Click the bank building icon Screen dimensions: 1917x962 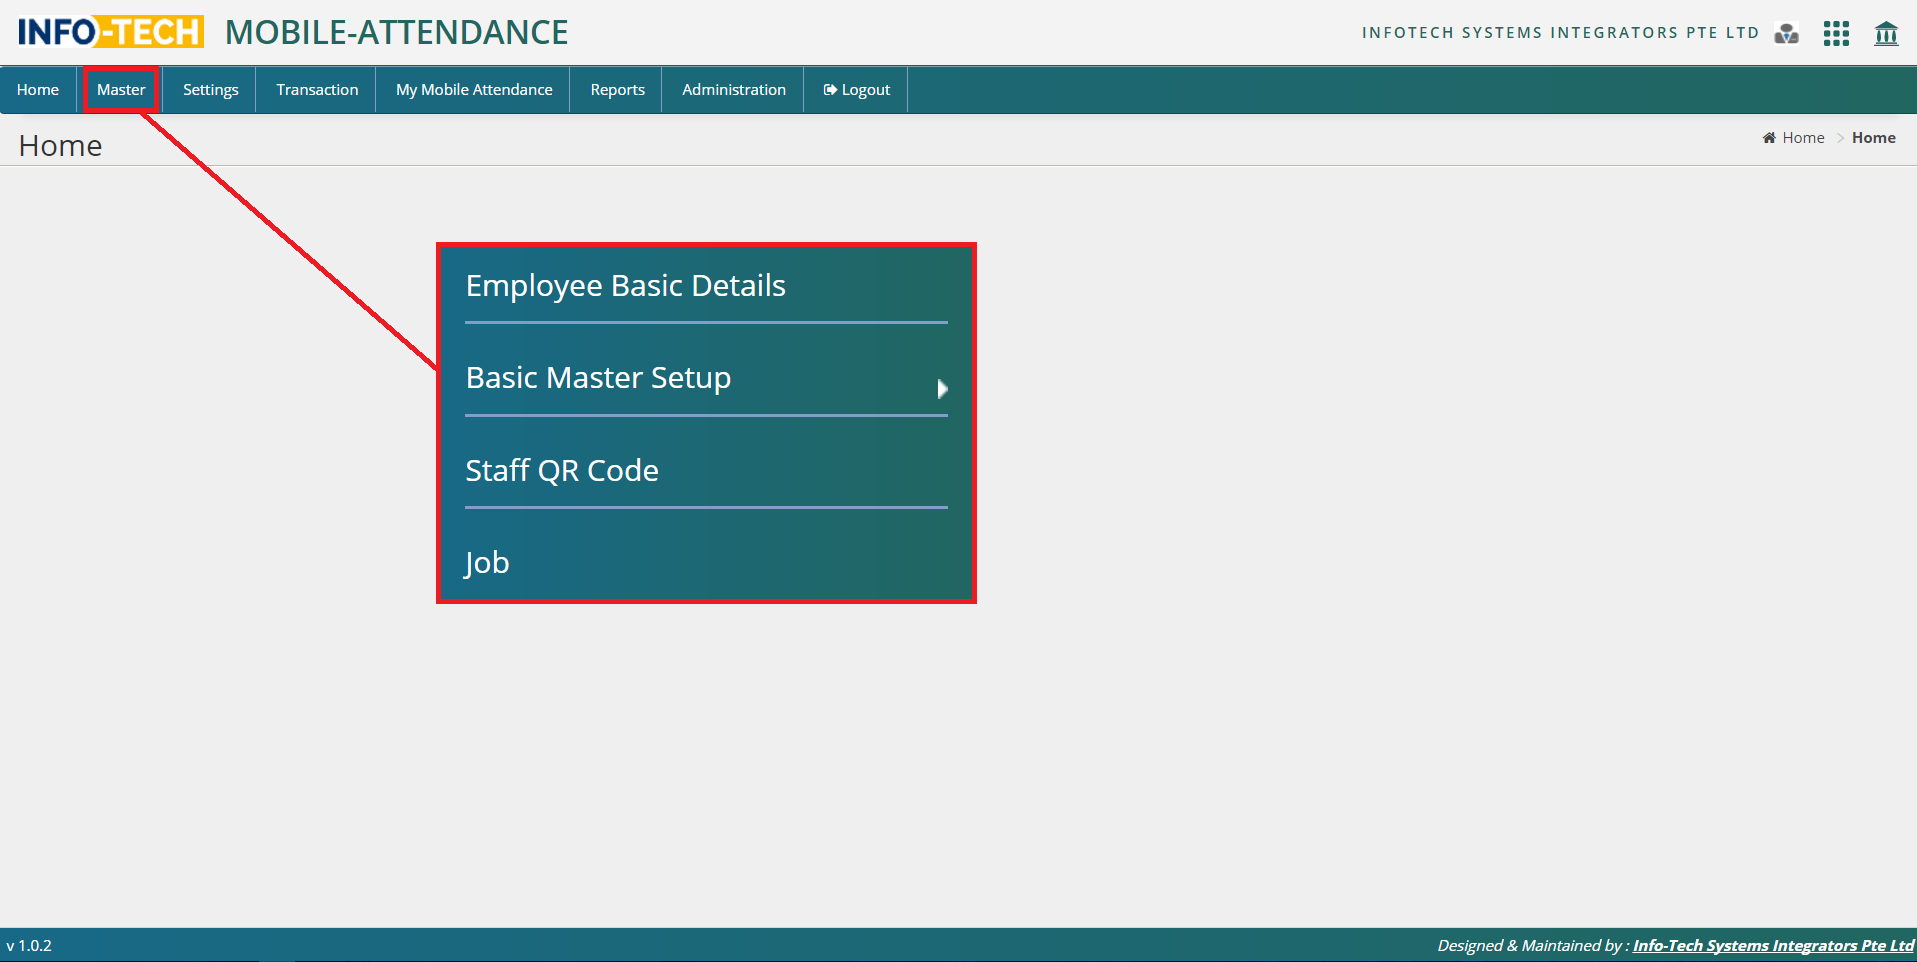[1886, 34]
